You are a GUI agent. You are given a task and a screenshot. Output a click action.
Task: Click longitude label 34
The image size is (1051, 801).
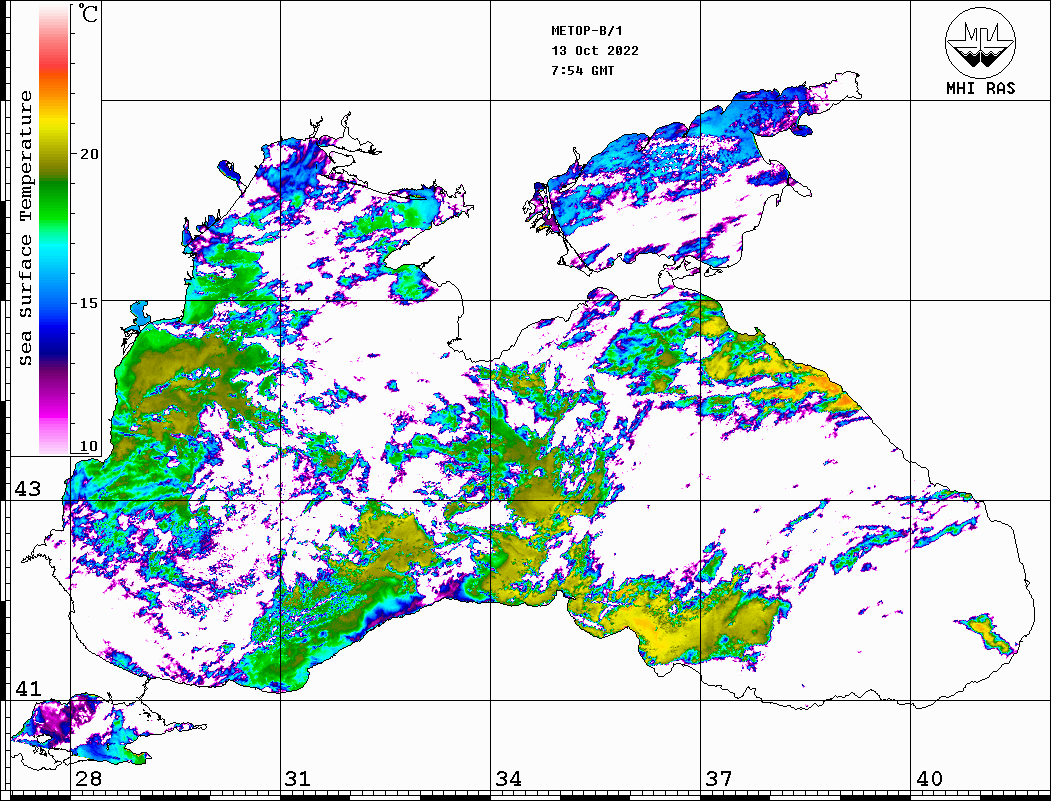click(509, 778)
